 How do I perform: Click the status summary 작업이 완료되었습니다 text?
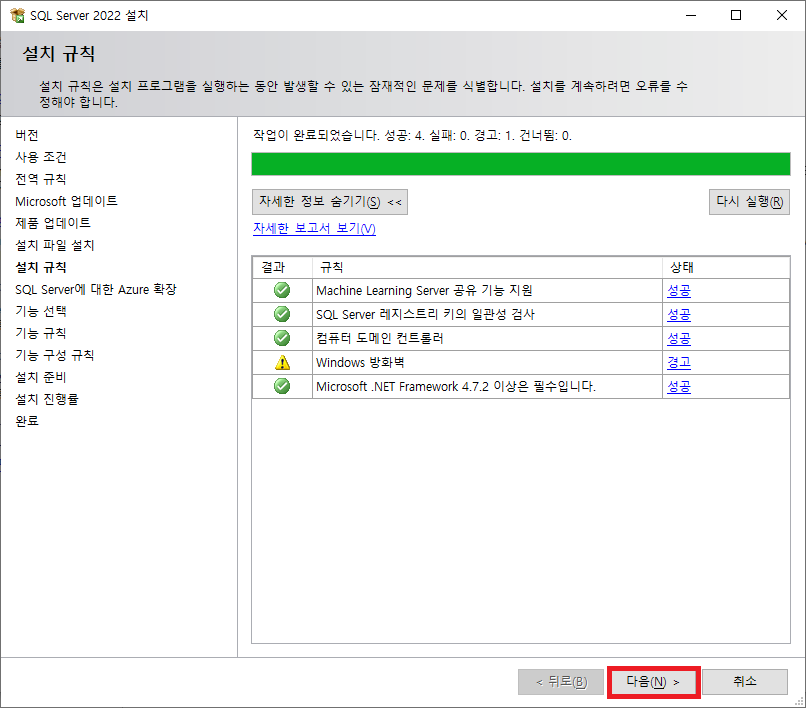tap(412, 136)
